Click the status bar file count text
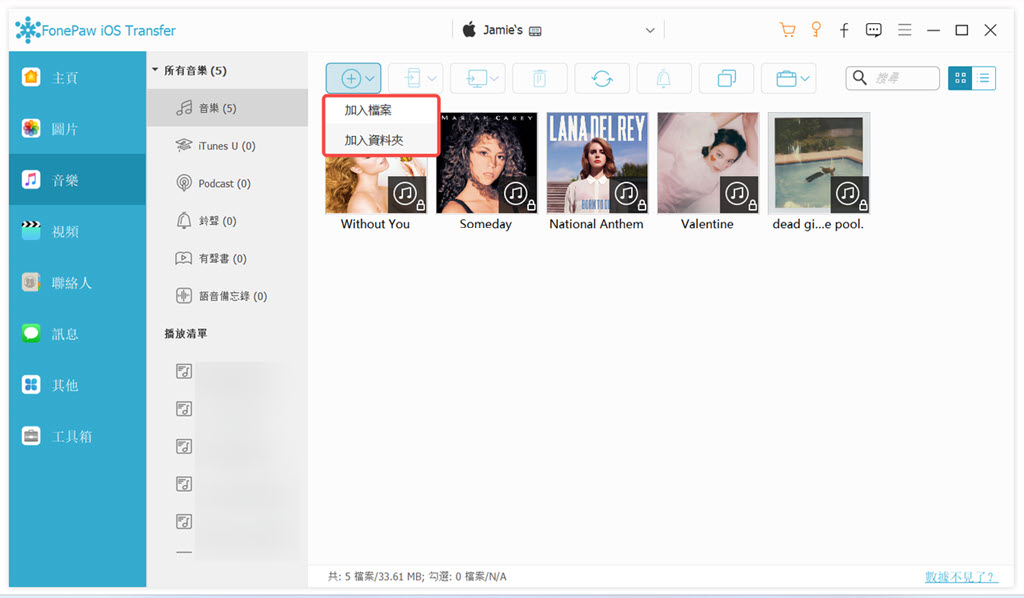The image size is (1024, 598). coord(417,576)
